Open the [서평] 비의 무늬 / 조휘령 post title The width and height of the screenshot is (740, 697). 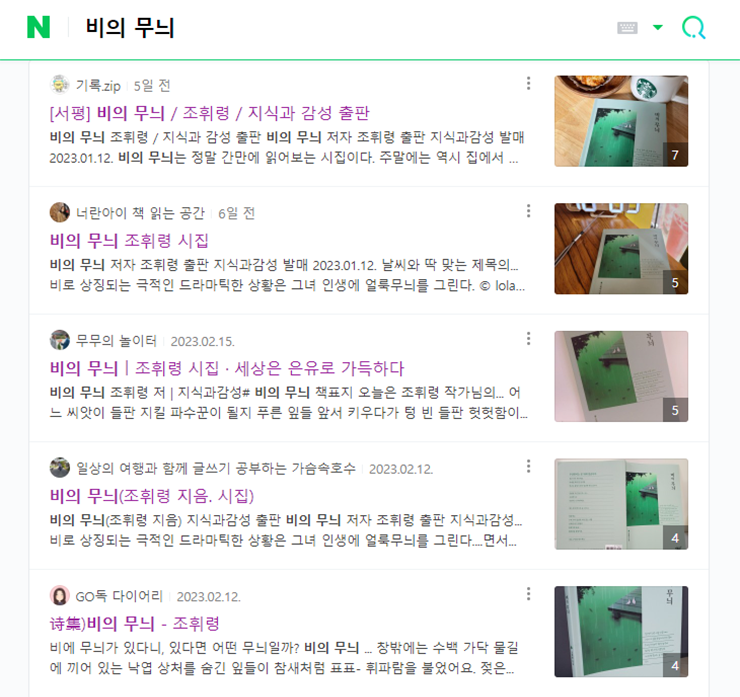click(210, 113)
